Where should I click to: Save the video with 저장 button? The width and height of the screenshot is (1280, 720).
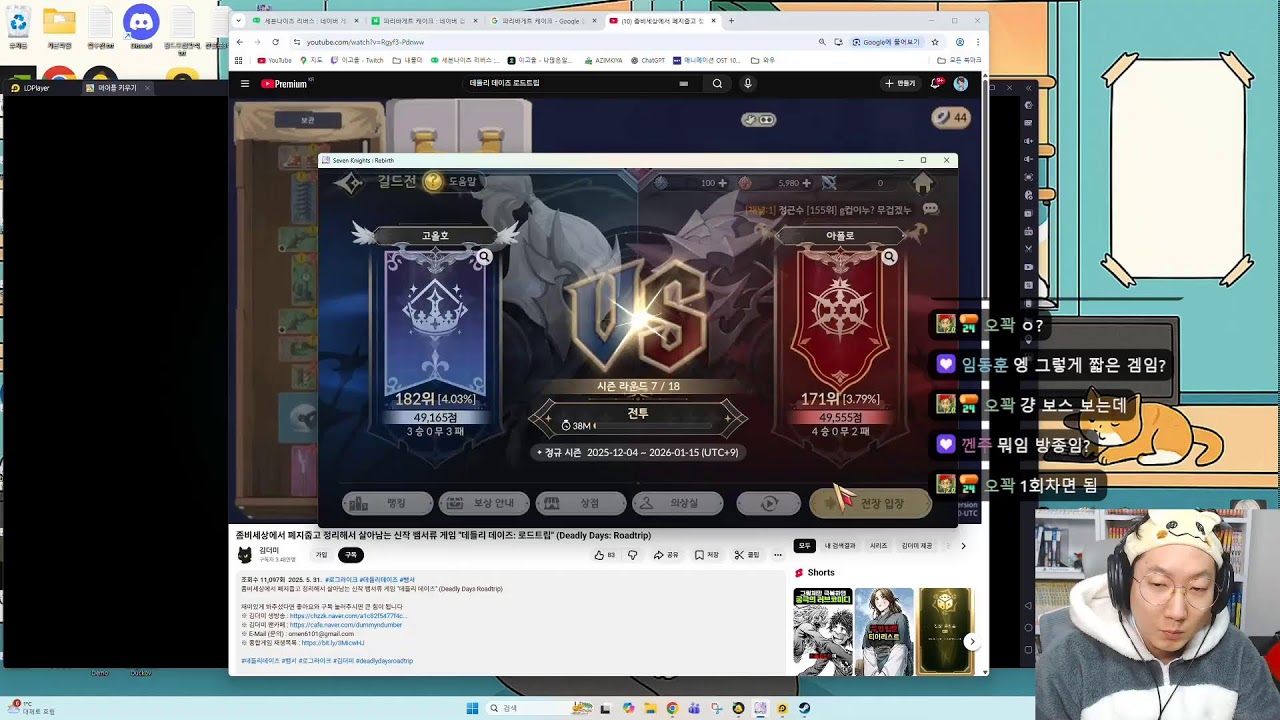coord(706,555)
